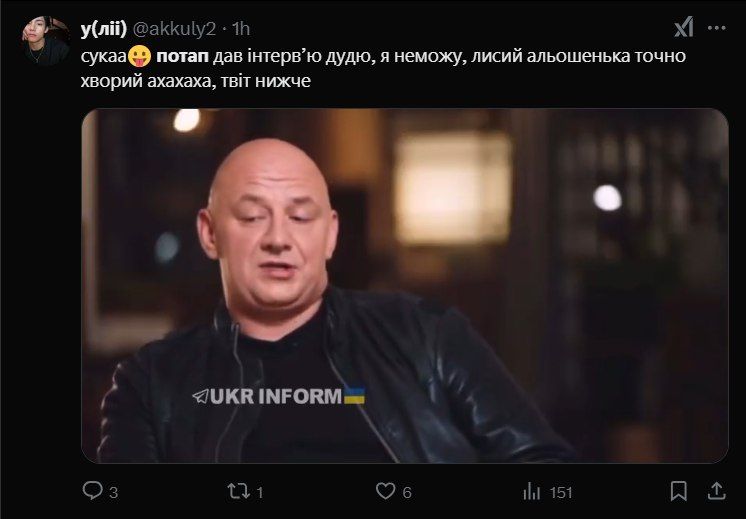Click the view count 151

[x=561, y=492]
